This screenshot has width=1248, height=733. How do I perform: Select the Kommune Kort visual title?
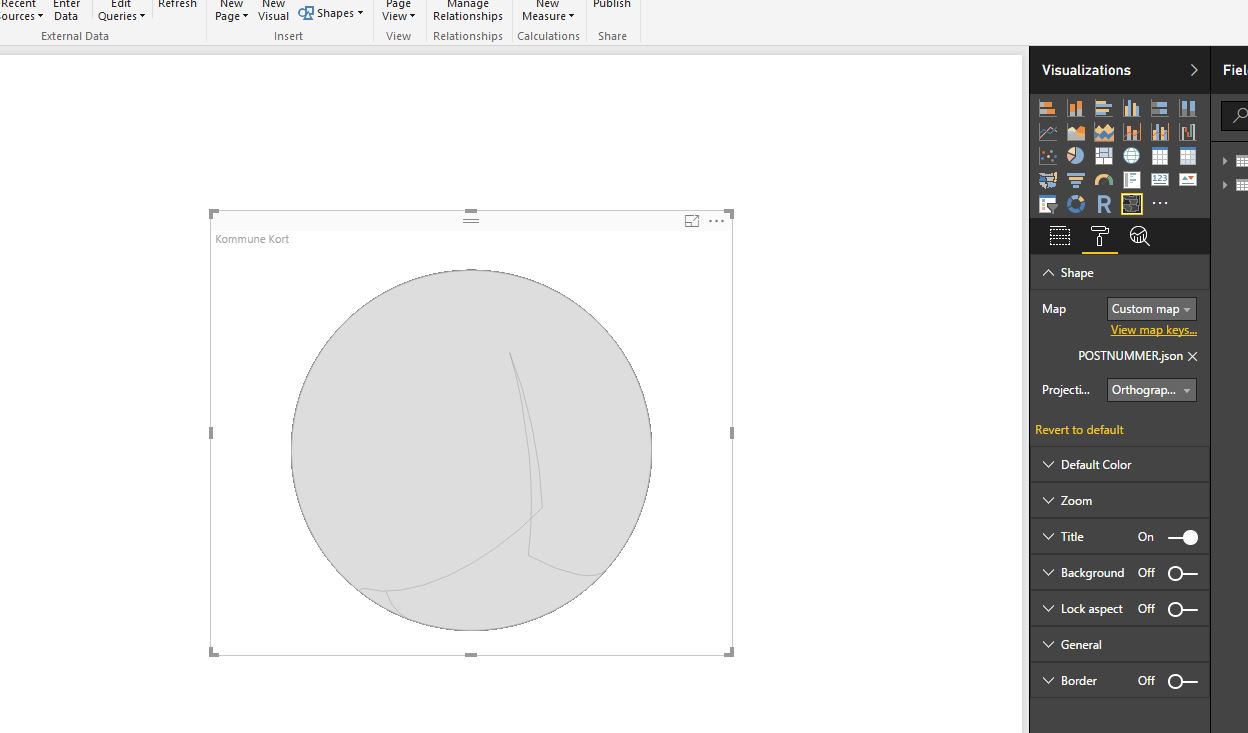pos(252,239)
